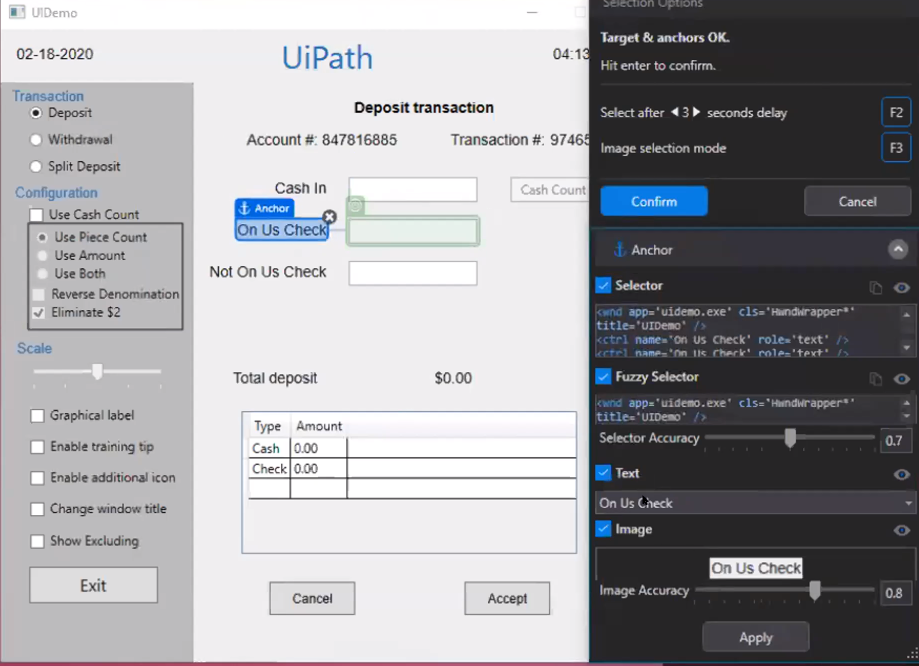Click the Cash Count button

[x=550, y=190]
